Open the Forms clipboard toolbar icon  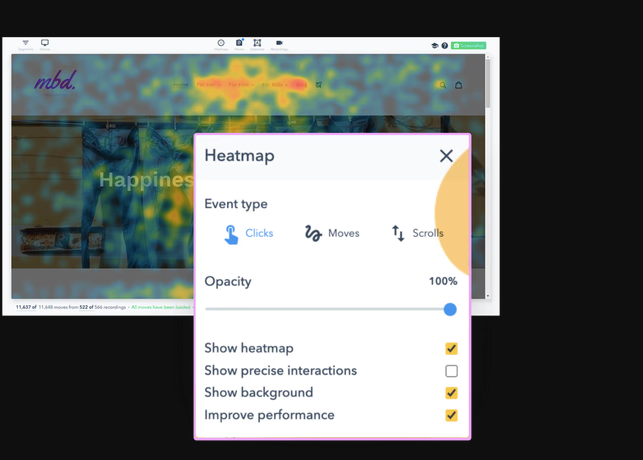click(x=239, y=44)
